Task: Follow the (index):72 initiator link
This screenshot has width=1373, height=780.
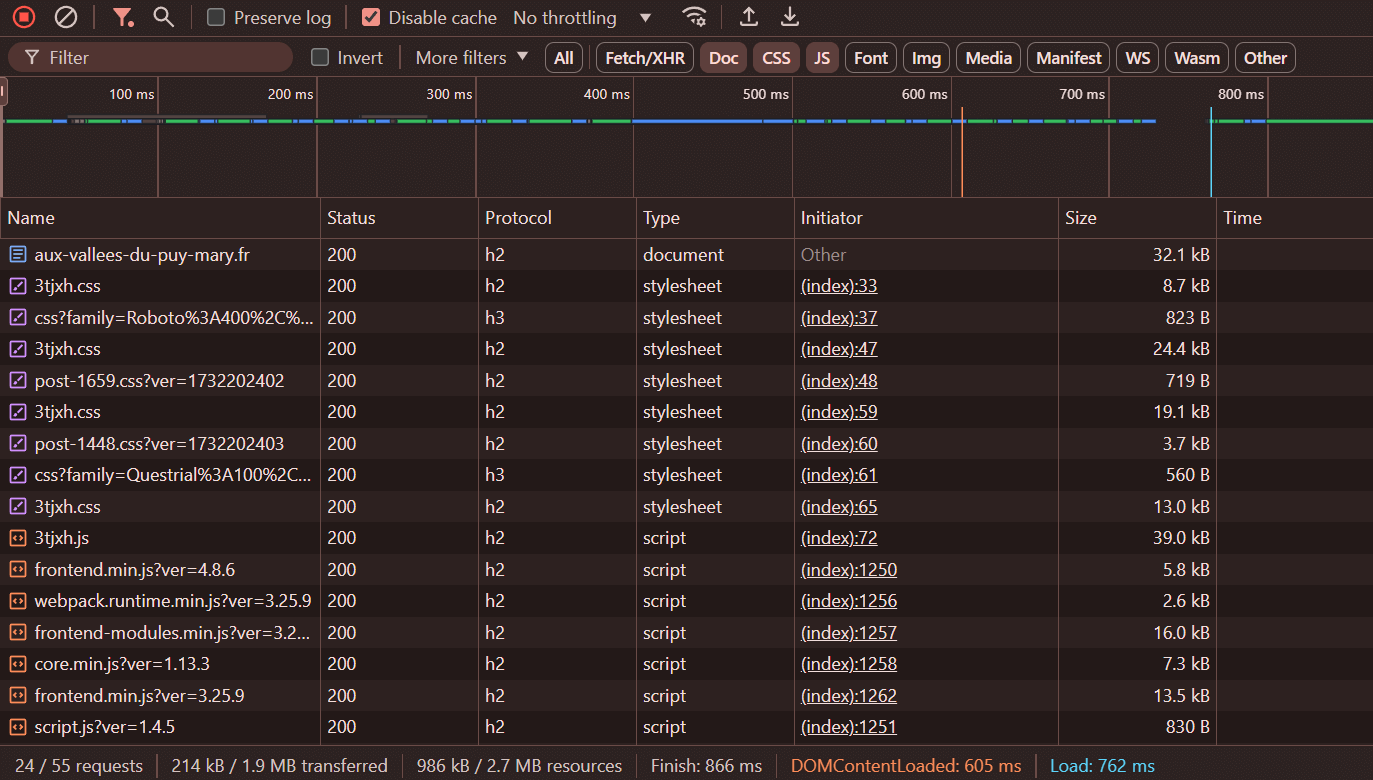Action: click(839, 538)
